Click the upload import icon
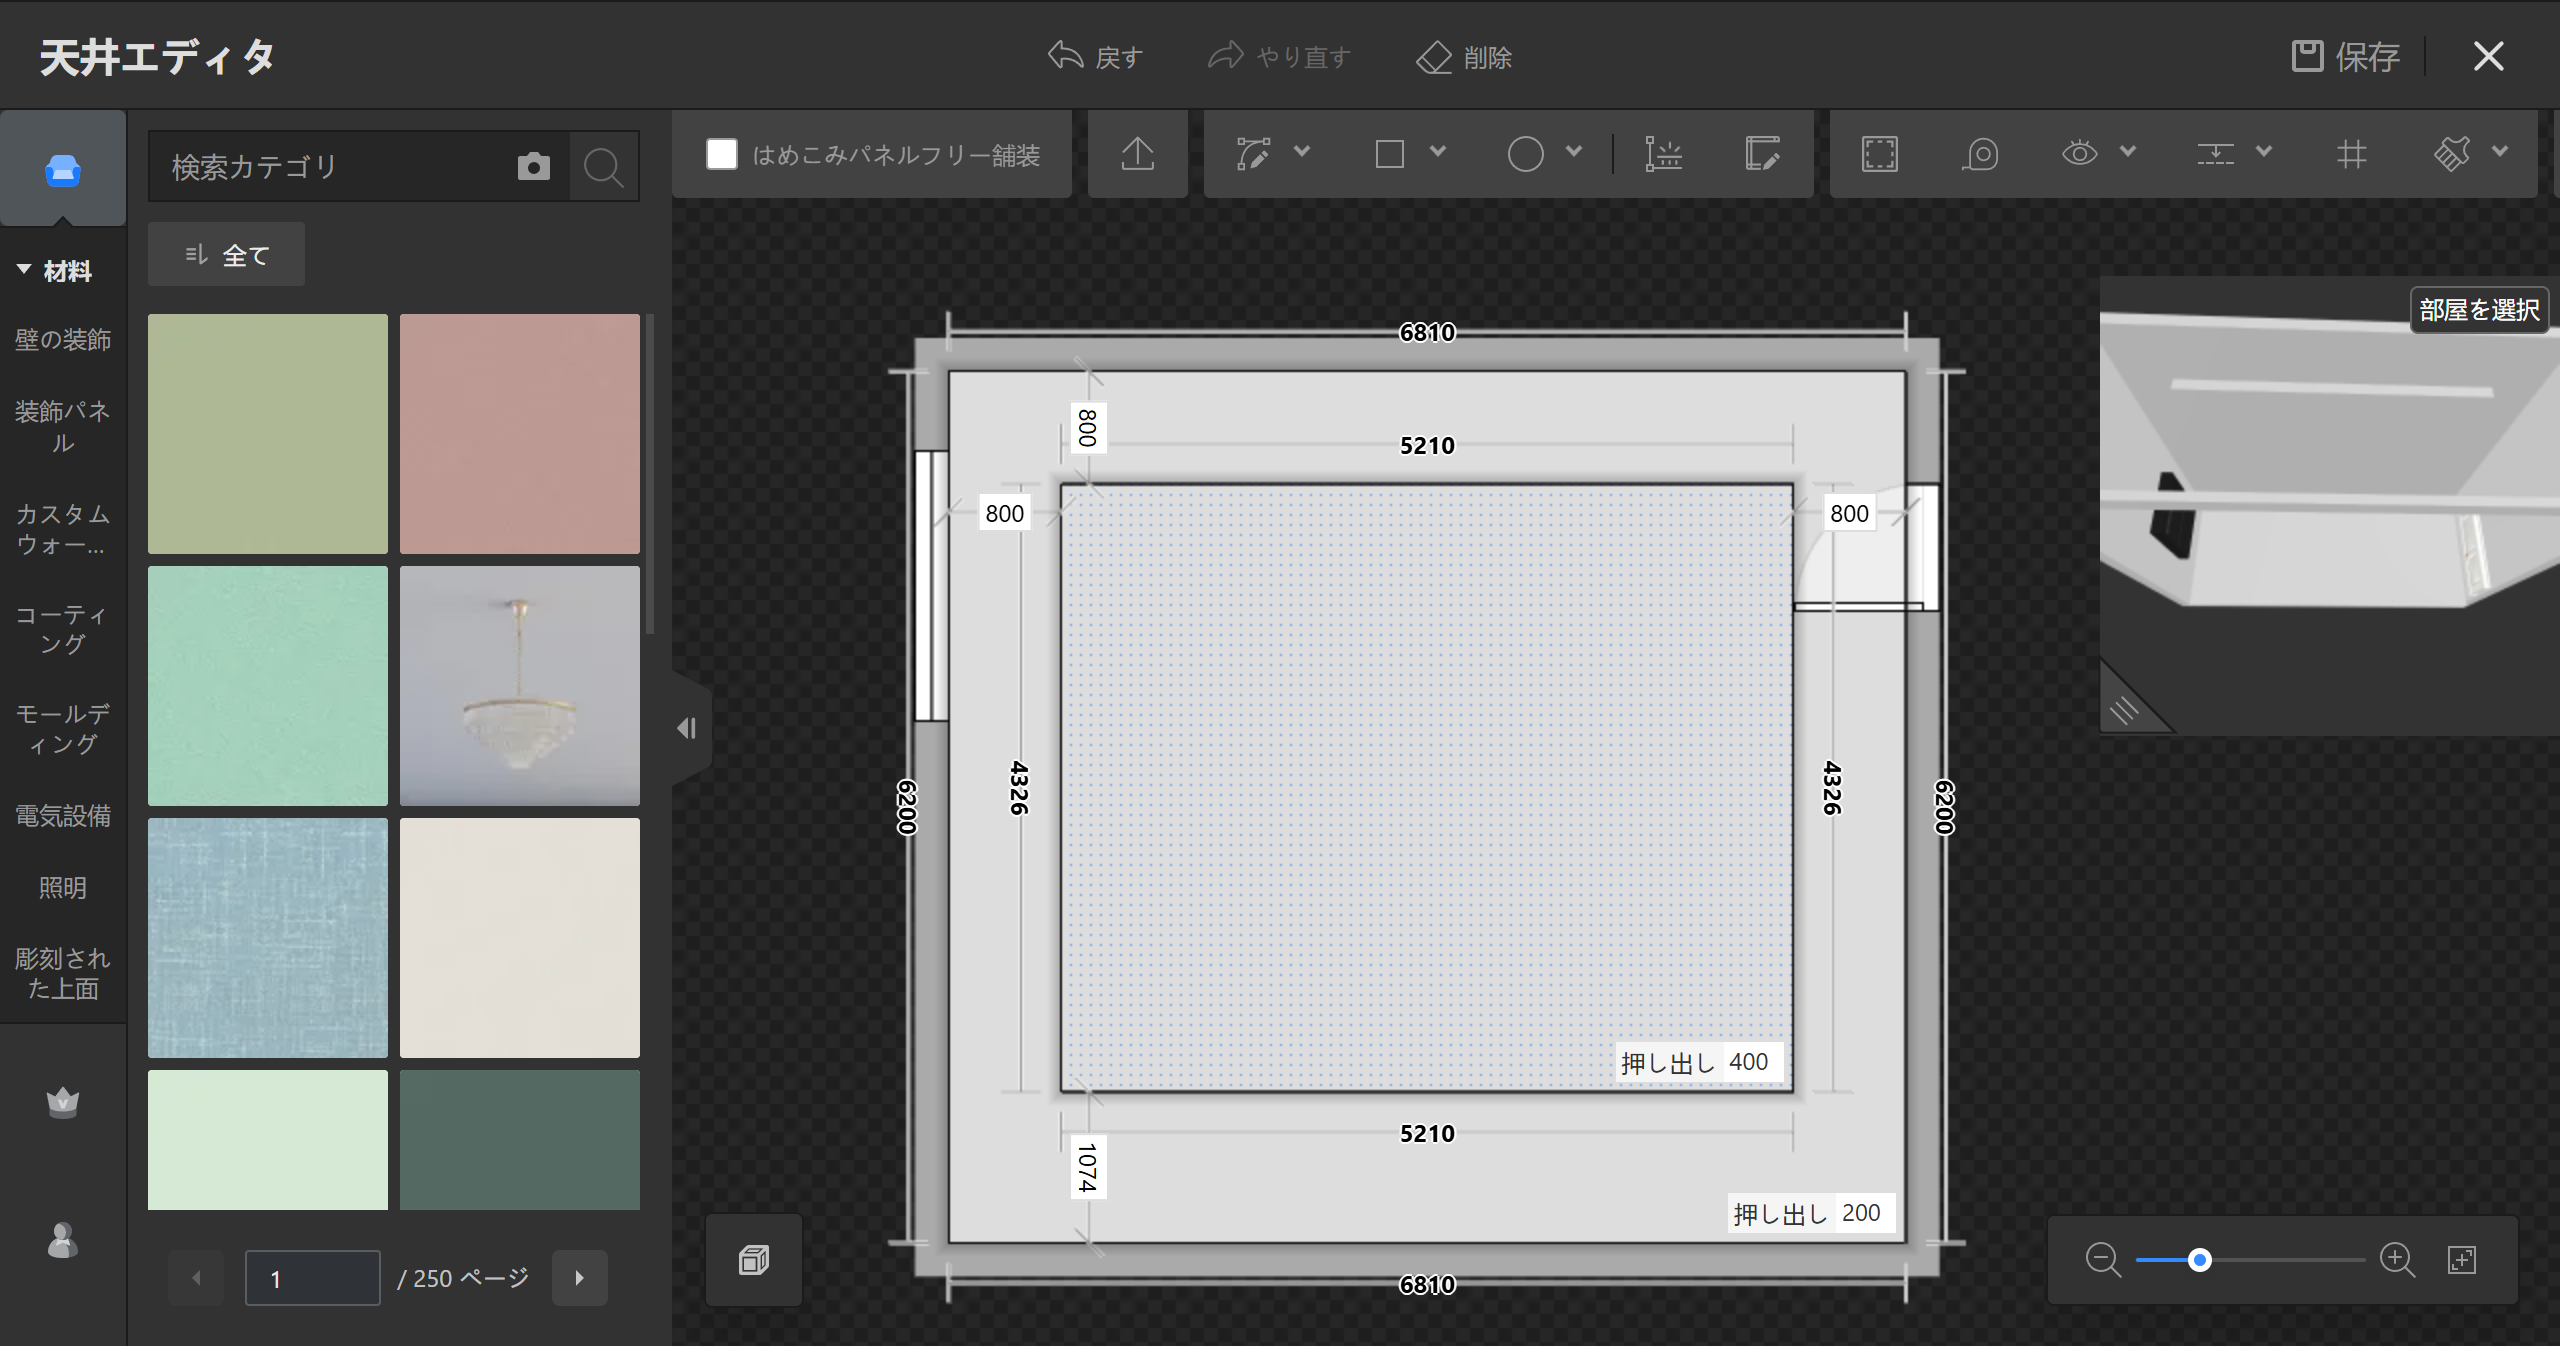Image resolution: width=2560 pixels, height=1346 pixels. point(1138,154)
